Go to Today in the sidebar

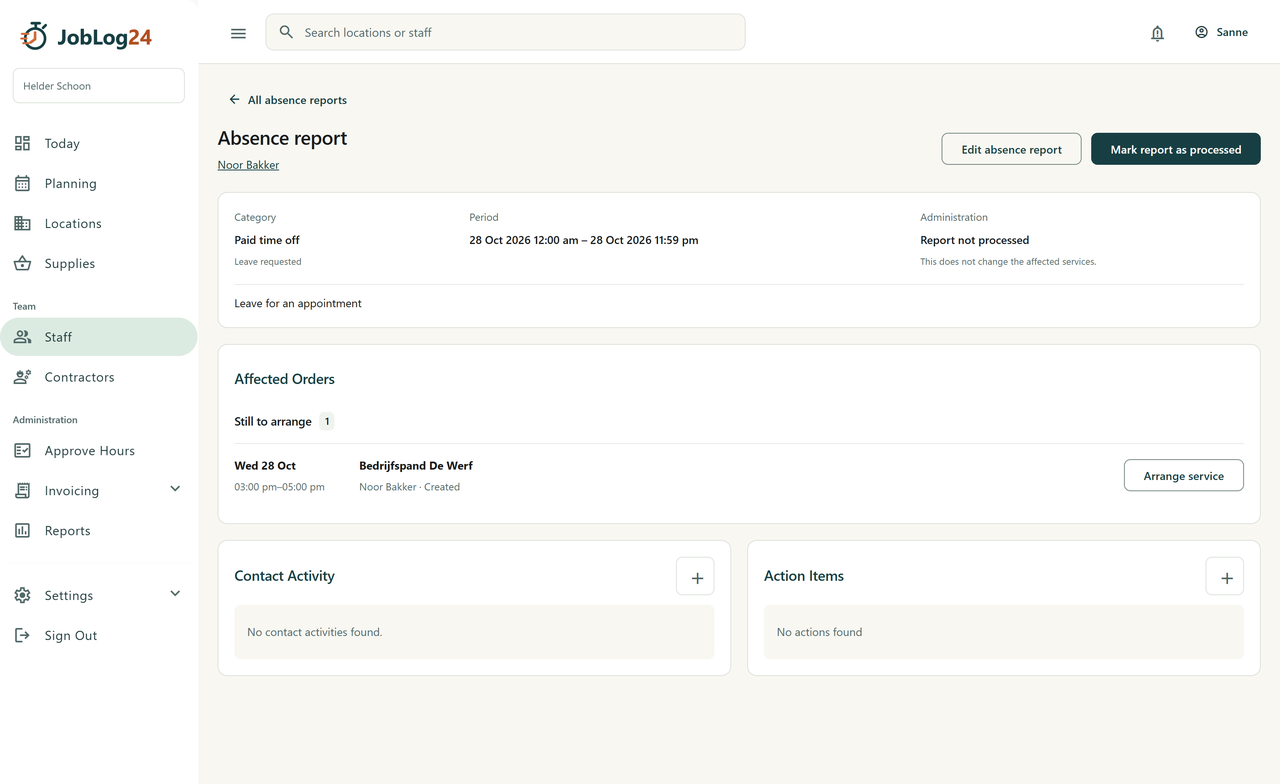pyautogui.click(x=98, y=143)
